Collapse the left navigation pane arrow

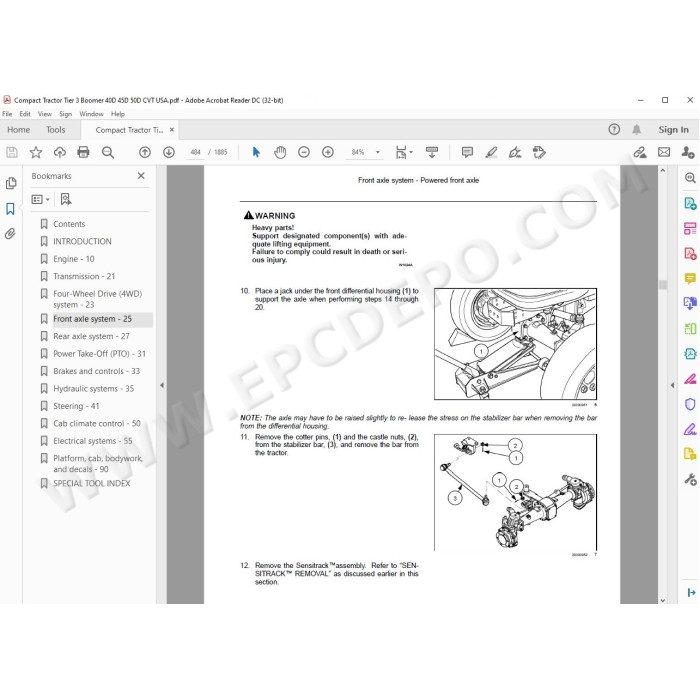[x=162, y=385]
